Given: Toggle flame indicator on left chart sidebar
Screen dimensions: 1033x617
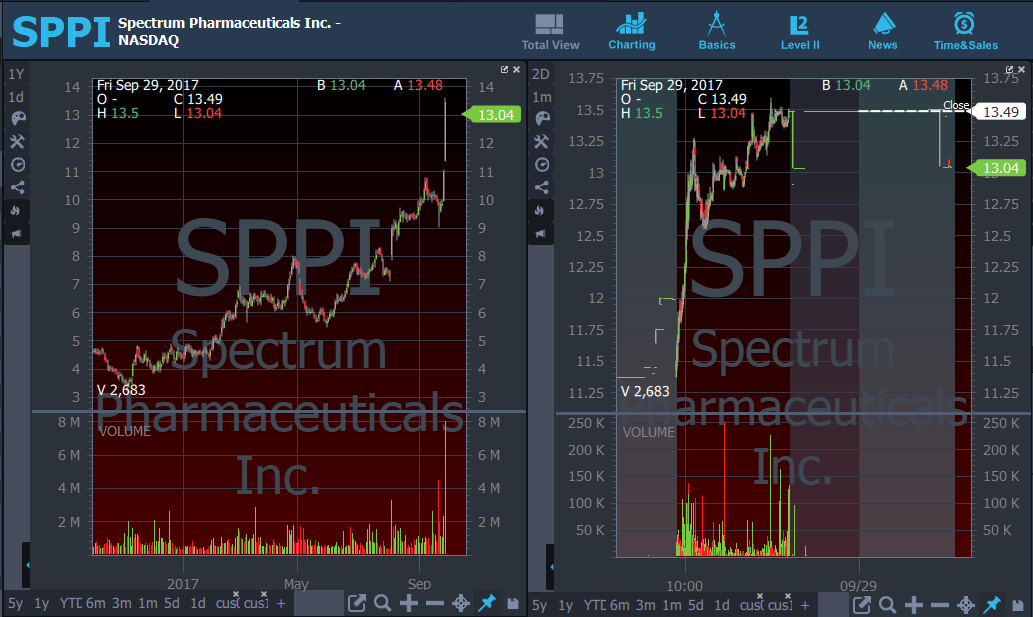Looking at the screenshot, I should click(17, 210).
